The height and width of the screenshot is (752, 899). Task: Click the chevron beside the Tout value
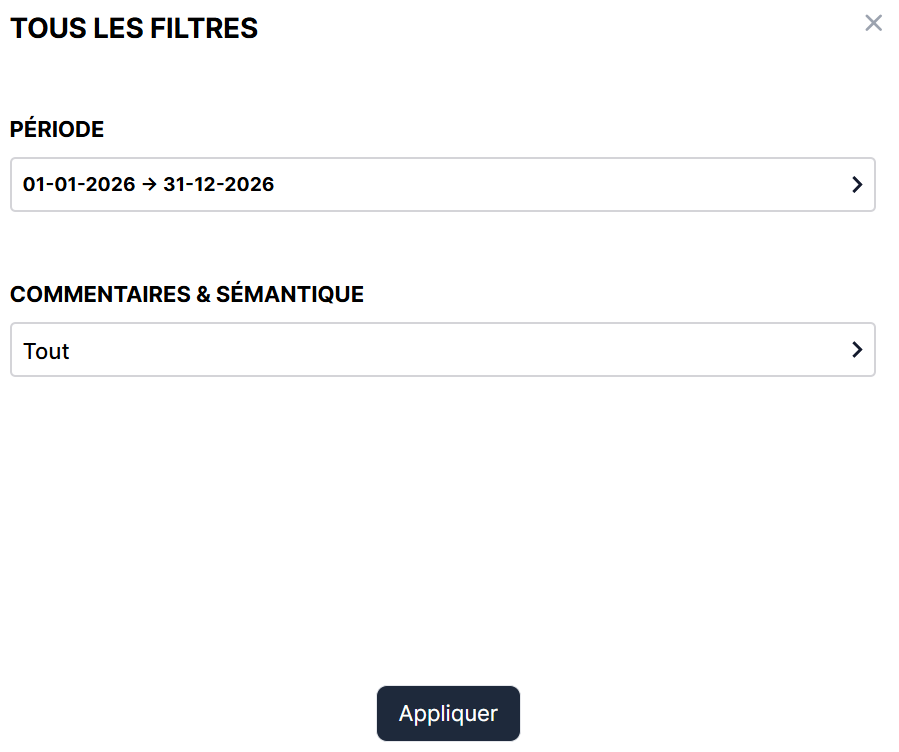point(856,350)
